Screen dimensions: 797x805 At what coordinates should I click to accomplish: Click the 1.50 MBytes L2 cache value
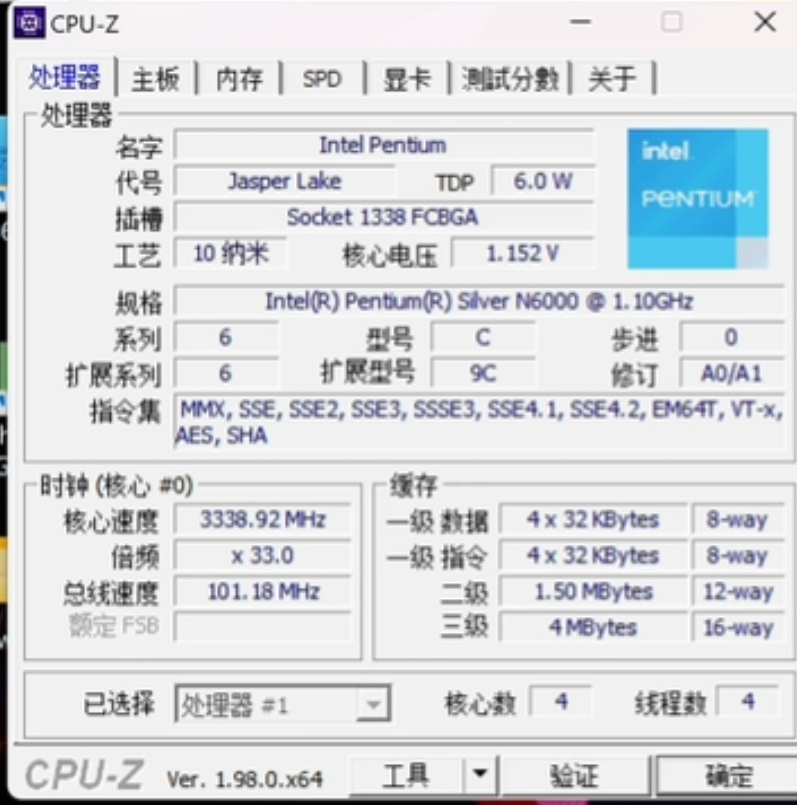pyautogui.click(x=593, y=591)
